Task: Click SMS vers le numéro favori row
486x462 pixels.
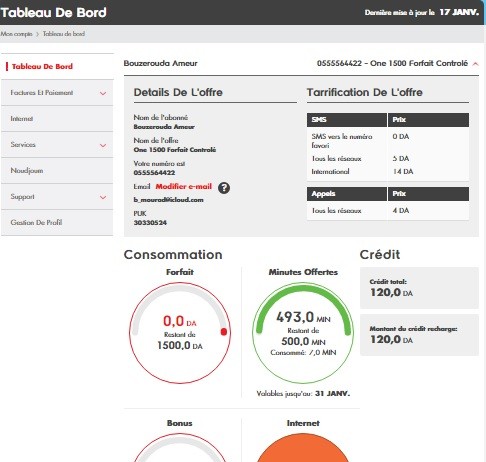Action: tap(388, 141)
